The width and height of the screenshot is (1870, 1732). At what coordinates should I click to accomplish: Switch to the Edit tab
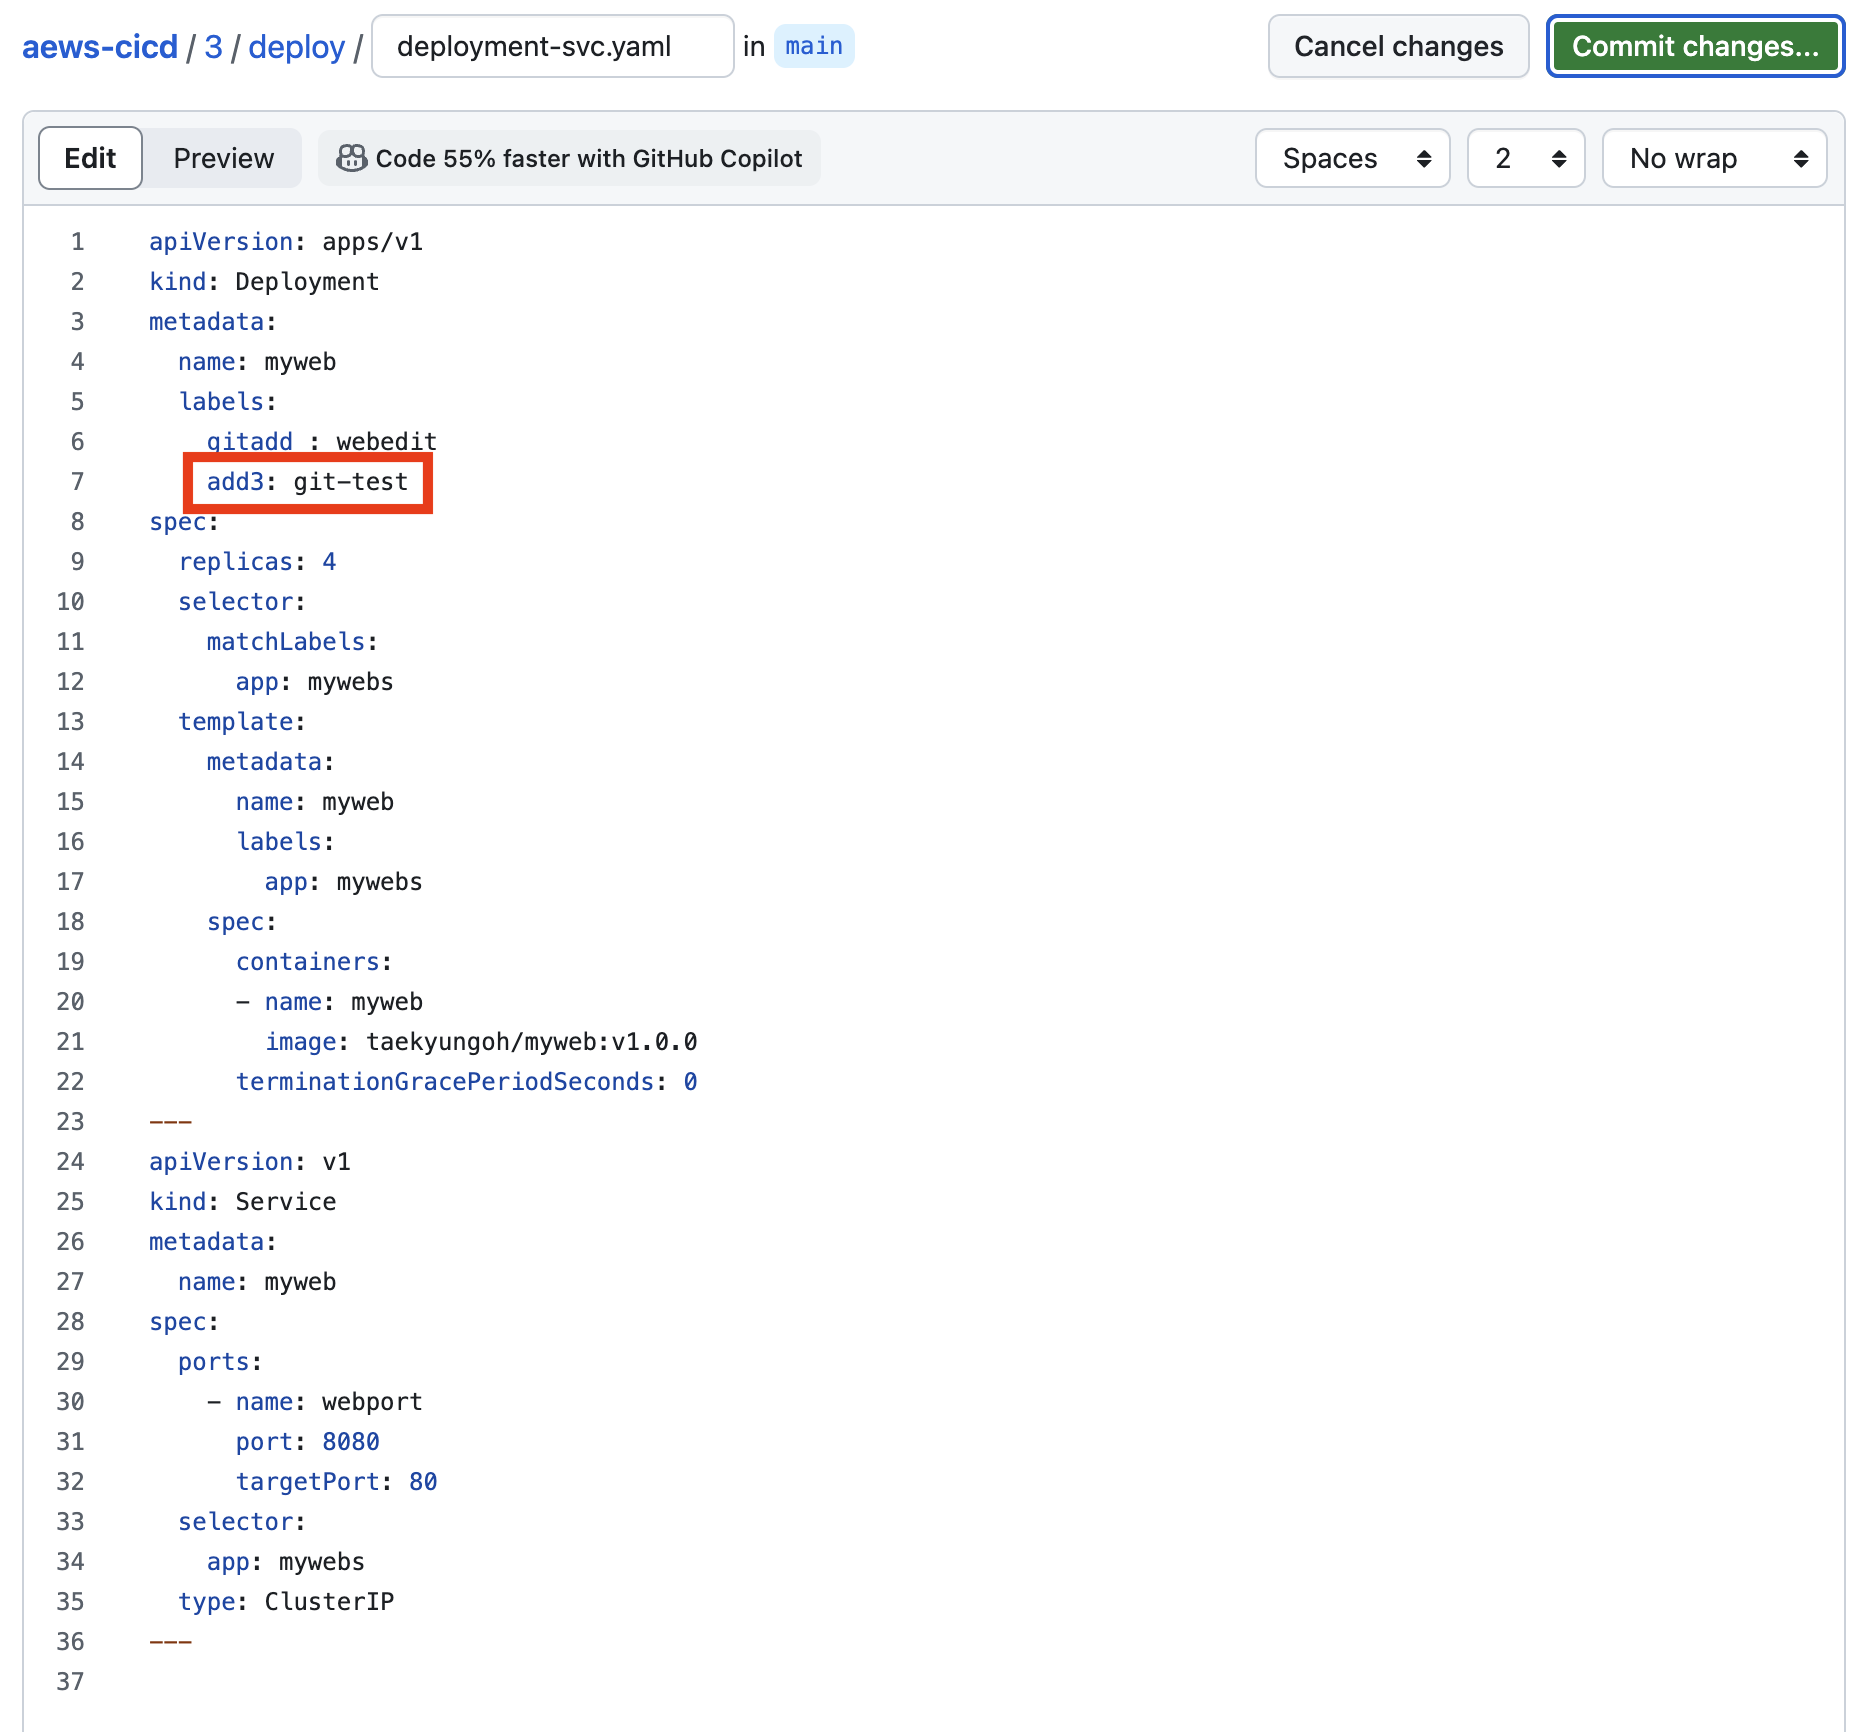point(90,158)
